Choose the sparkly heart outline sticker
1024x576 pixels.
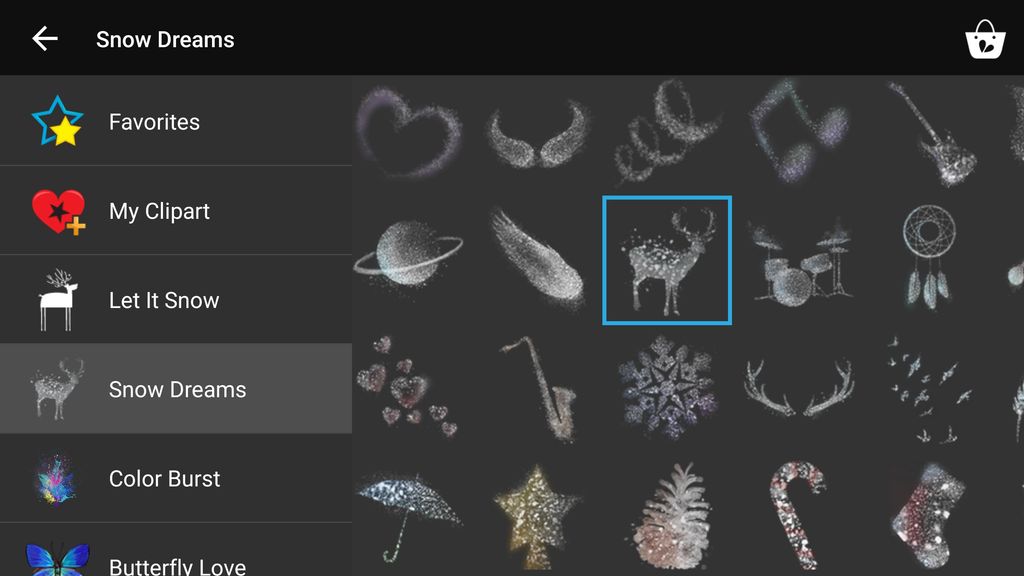[x=408, y=133]
